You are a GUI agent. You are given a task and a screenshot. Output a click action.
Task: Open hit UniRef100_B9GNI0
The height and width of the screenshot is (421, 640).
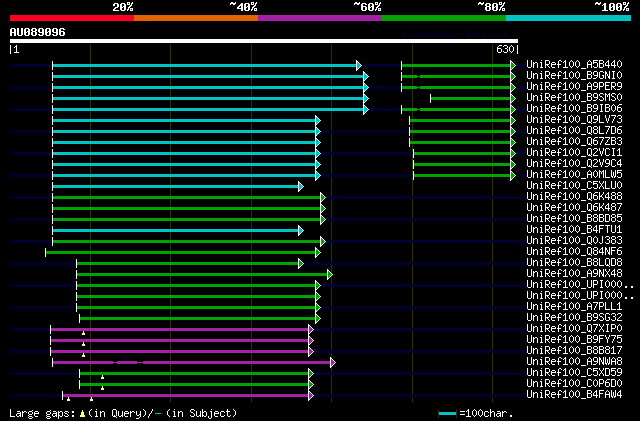574,75
